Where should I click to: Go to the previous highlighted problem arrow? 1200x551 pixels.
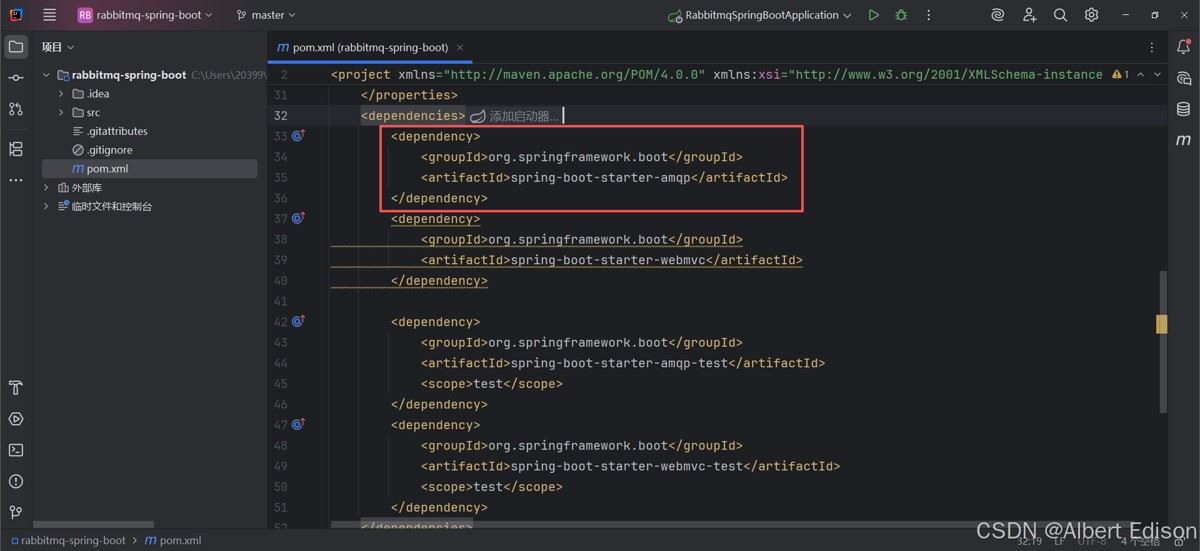[1142, 74]
